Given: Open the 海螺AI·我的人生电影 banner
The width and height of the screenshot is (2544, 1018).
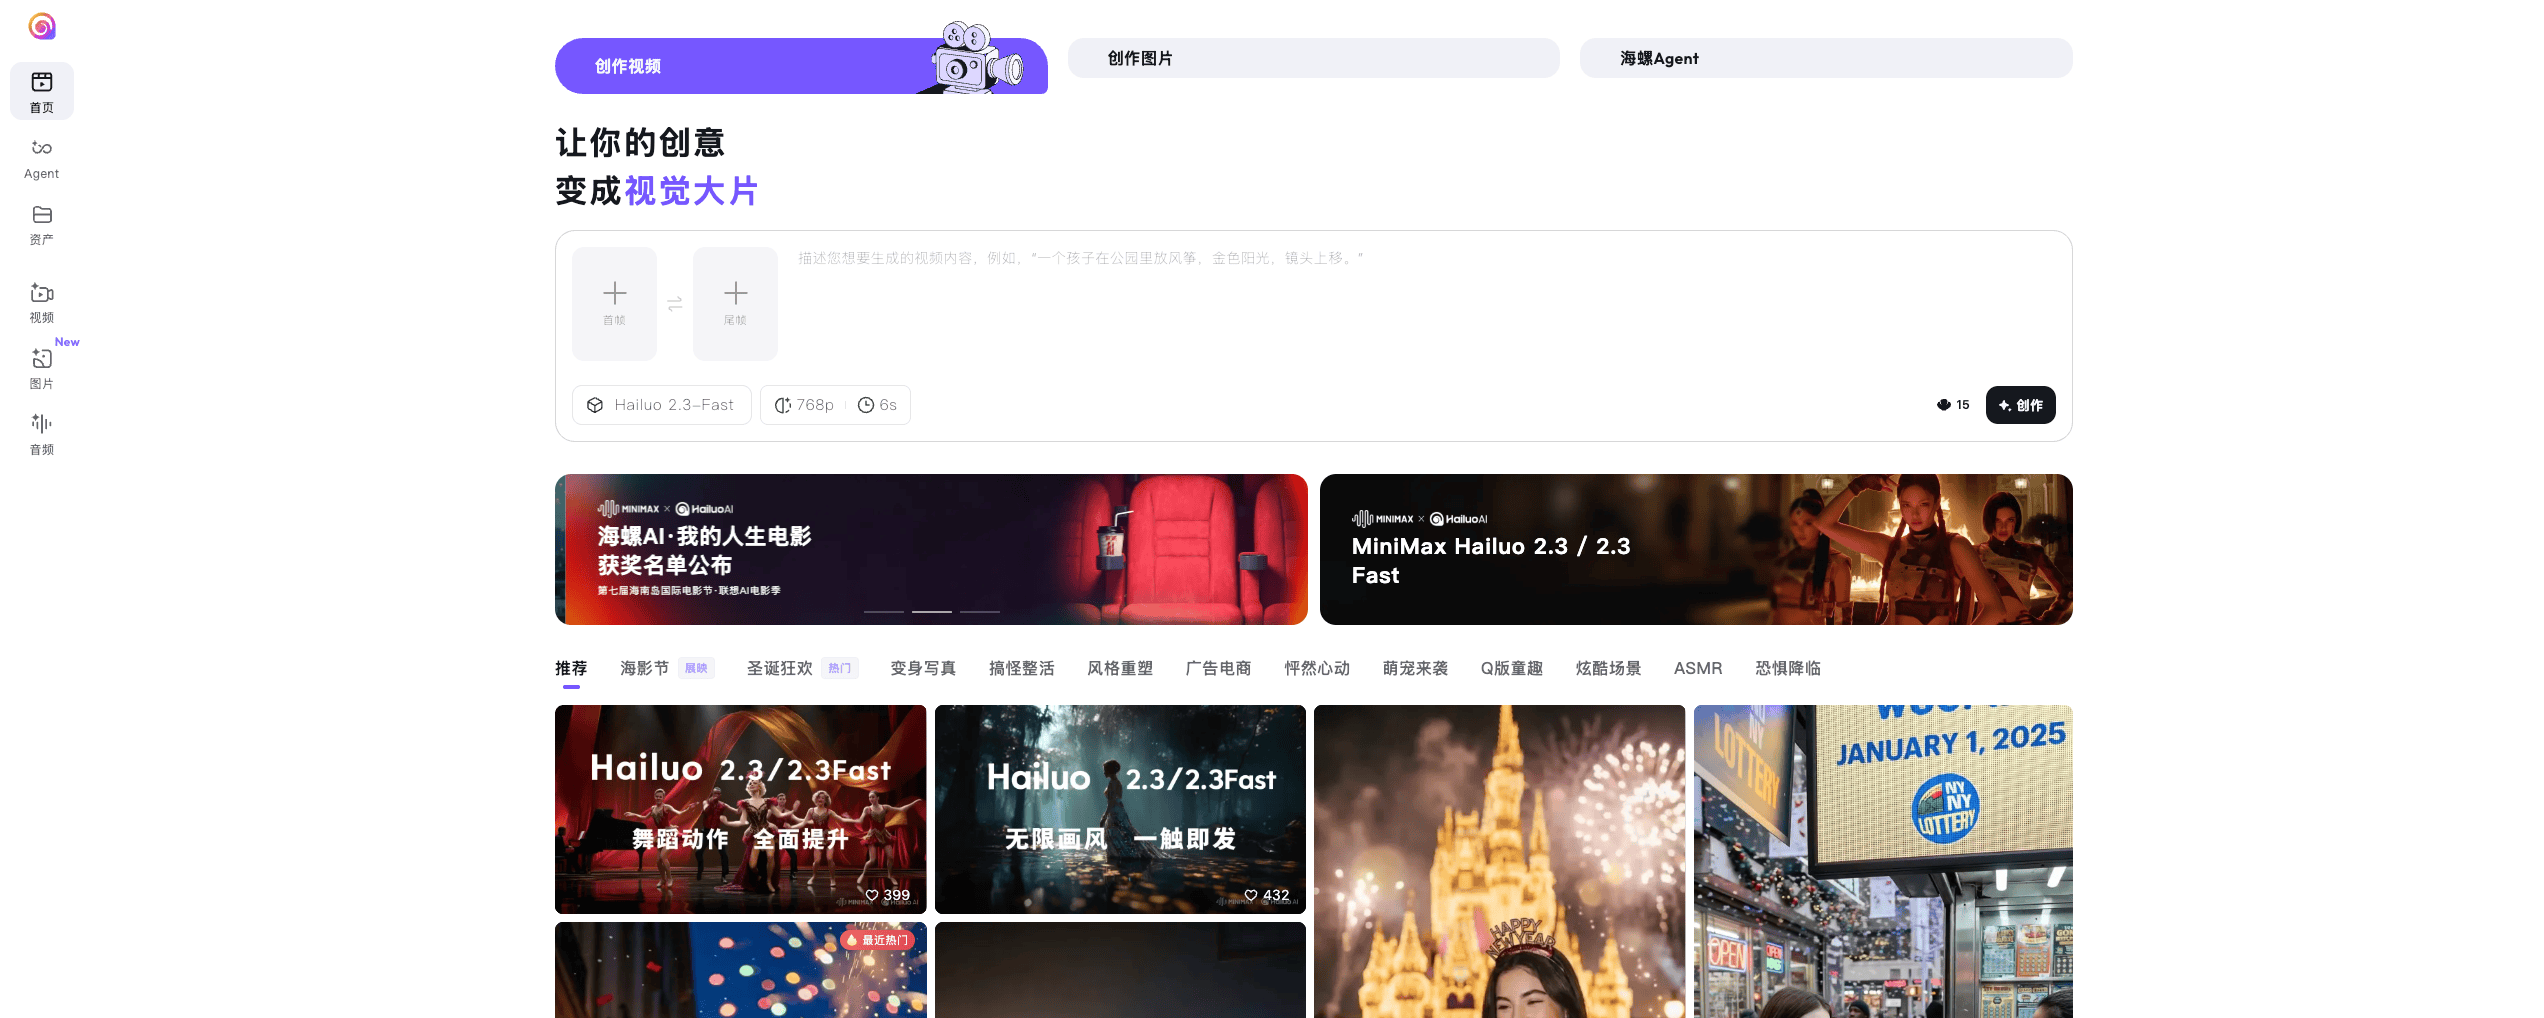Looking at the screenshot, I should coord(931,549).
